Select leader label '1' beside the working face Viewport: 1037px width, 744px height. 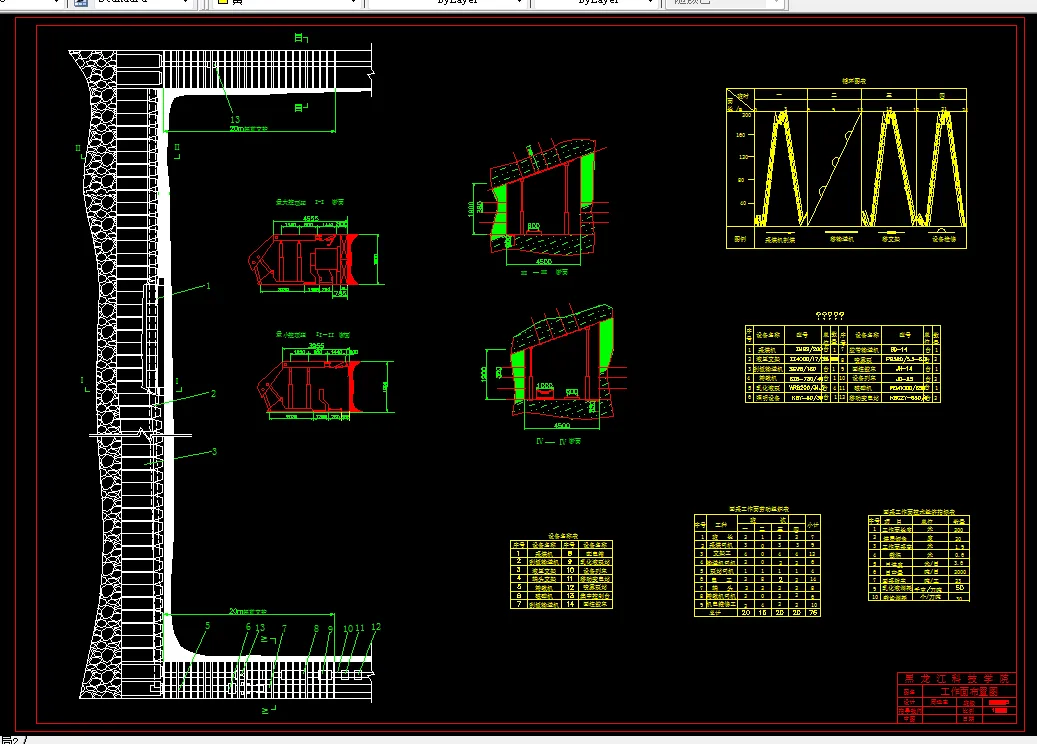pyautogui.click(x=208, y=286)
